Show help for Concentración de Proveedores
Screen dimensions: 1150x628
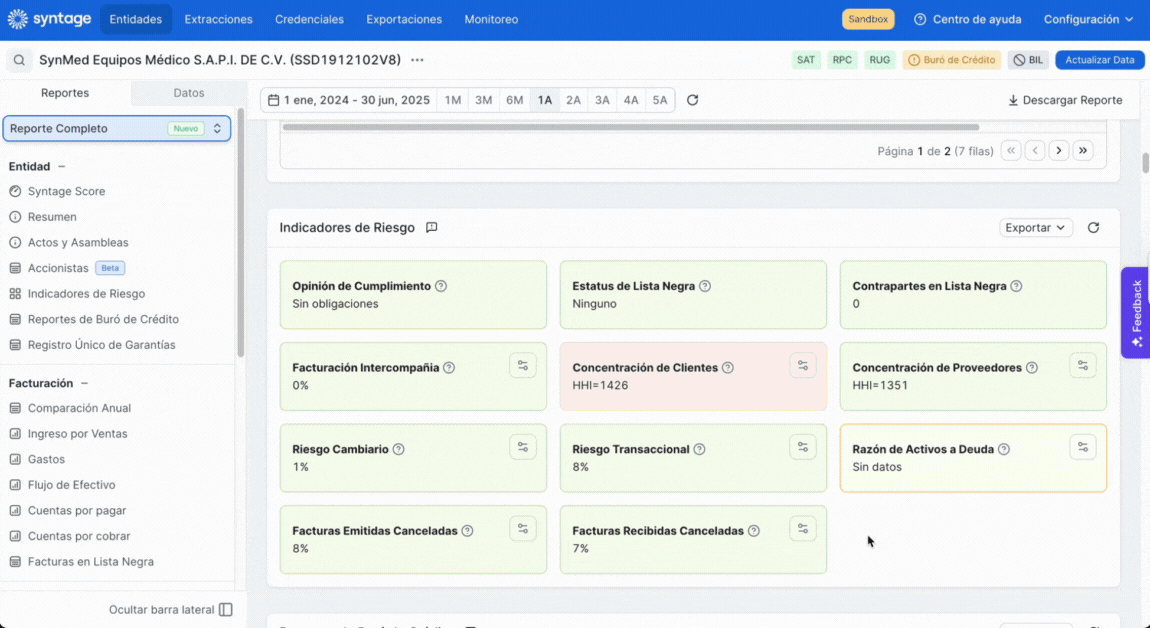[x=1032, y=368]
